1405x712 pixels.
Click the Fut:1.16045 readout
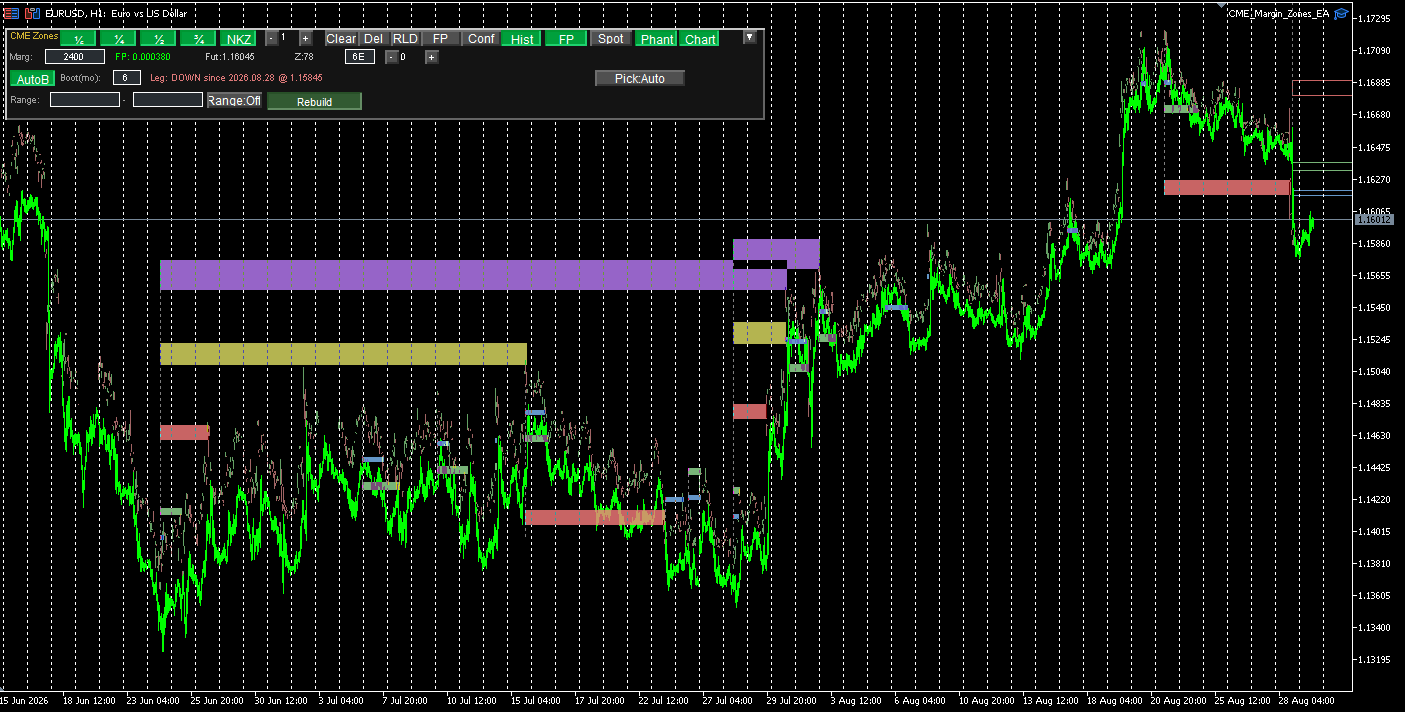230,57
